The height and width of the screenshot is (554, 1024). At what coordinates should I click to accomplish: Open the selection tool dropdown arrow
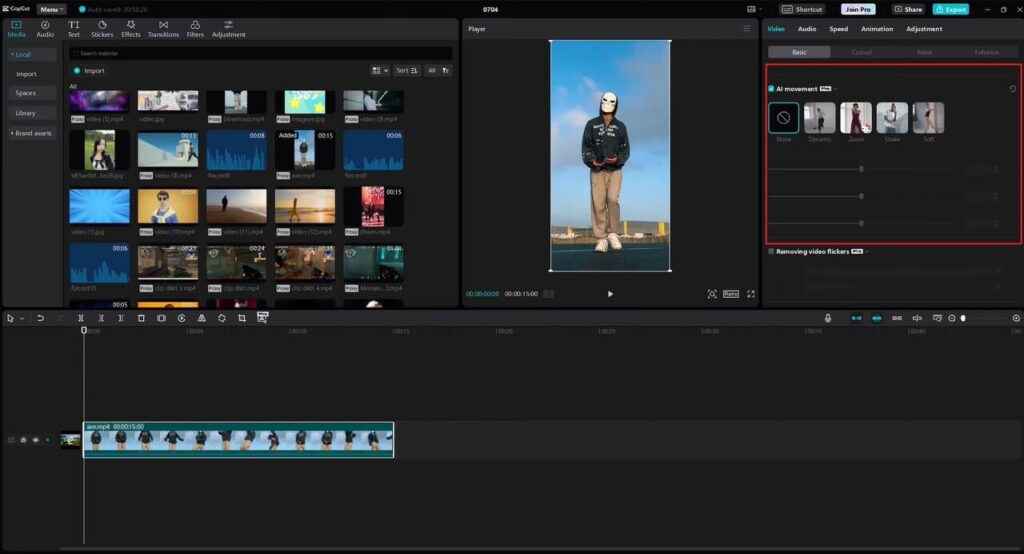22,319
